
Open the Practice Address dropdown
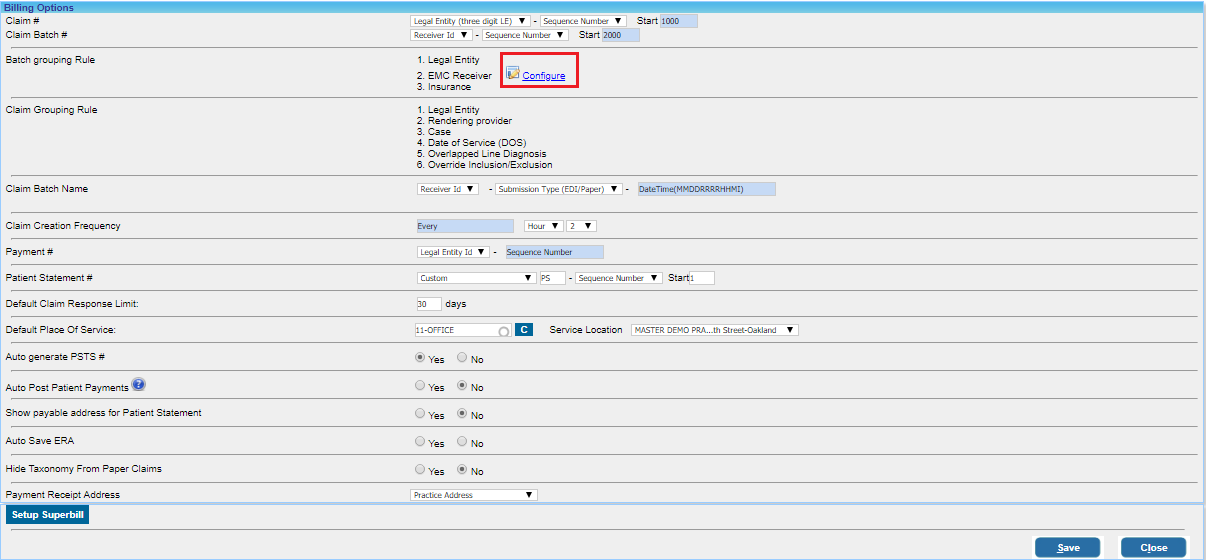pyautogui.click(x=474, y=495)
